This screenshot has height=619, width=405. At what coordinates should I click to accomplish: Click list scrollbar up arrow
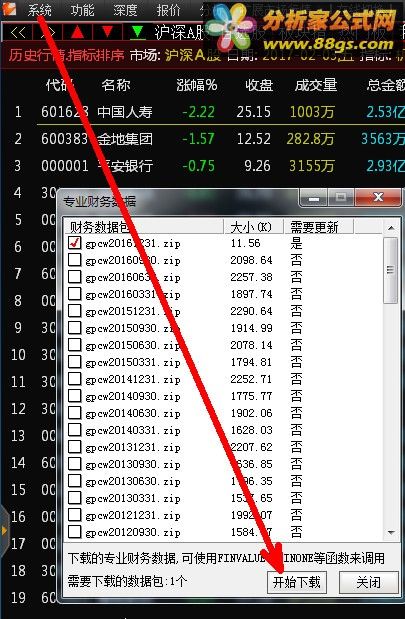(391, 228)
